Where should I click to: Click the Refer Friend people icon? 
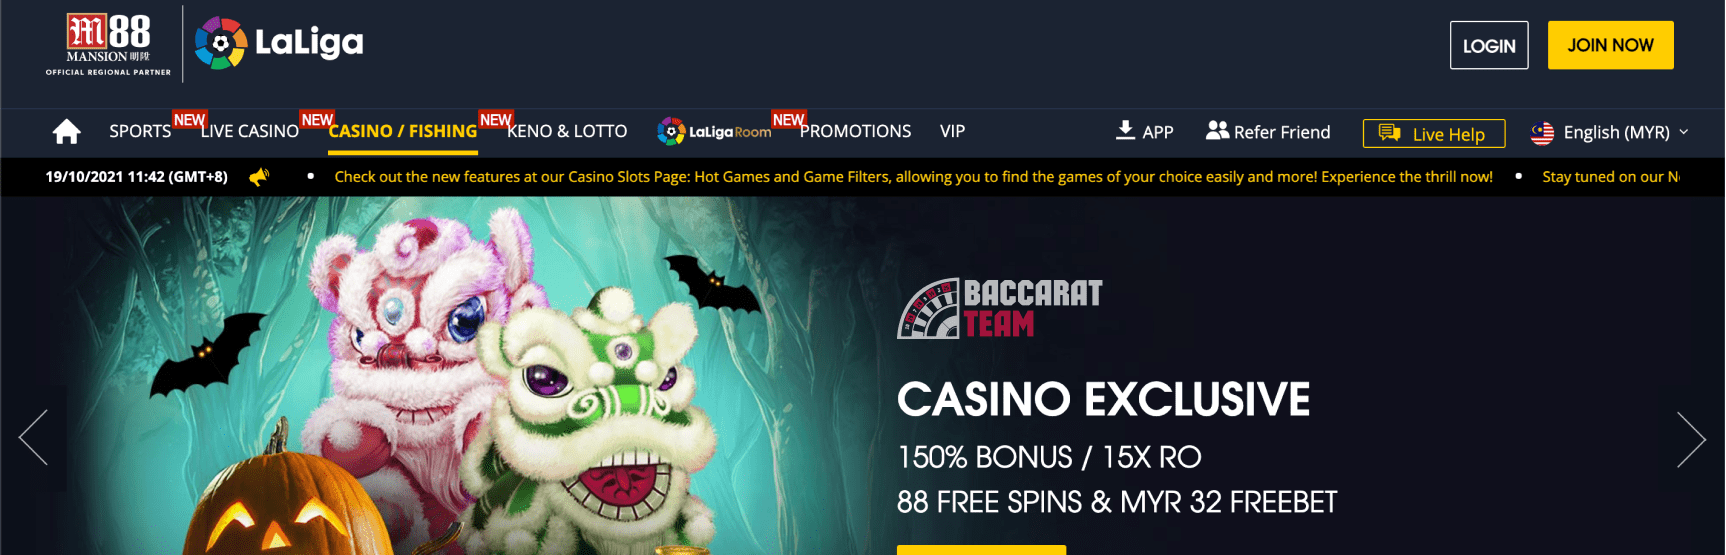click(1217, 130)
